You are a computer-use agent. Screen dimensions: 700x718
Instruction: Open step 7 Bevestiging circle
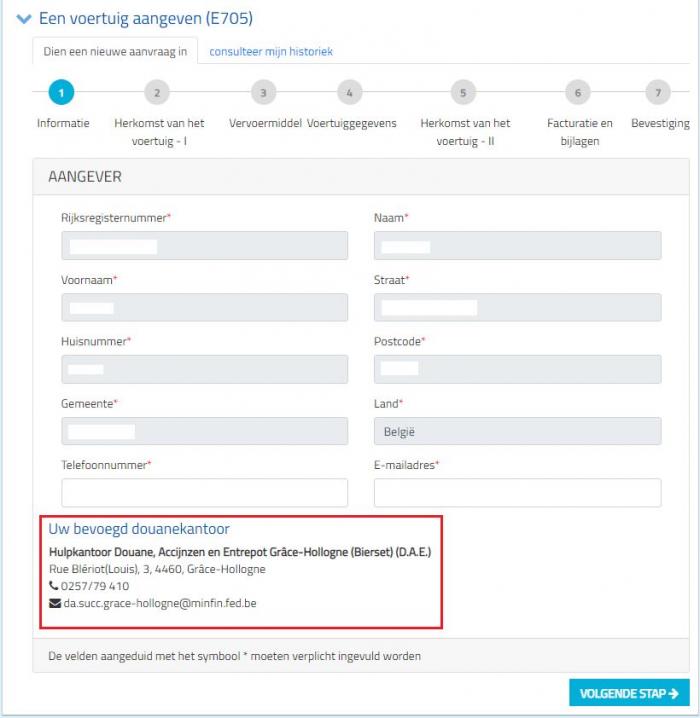[658, 92]
